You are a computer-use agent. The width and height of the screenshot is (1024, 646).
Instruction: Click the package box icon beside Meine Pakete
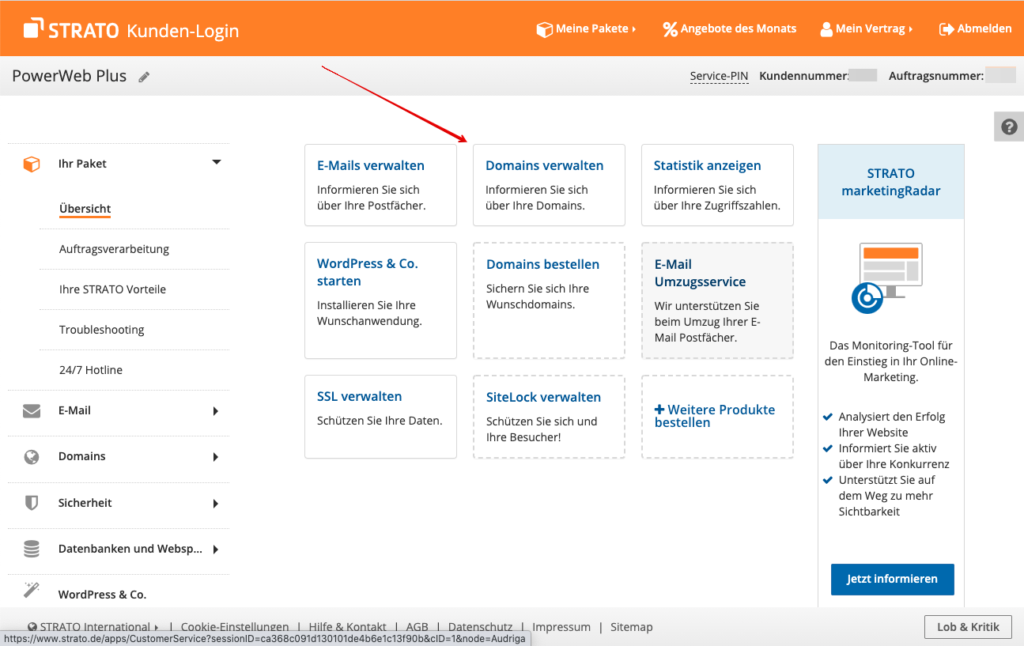click(544, 29)
